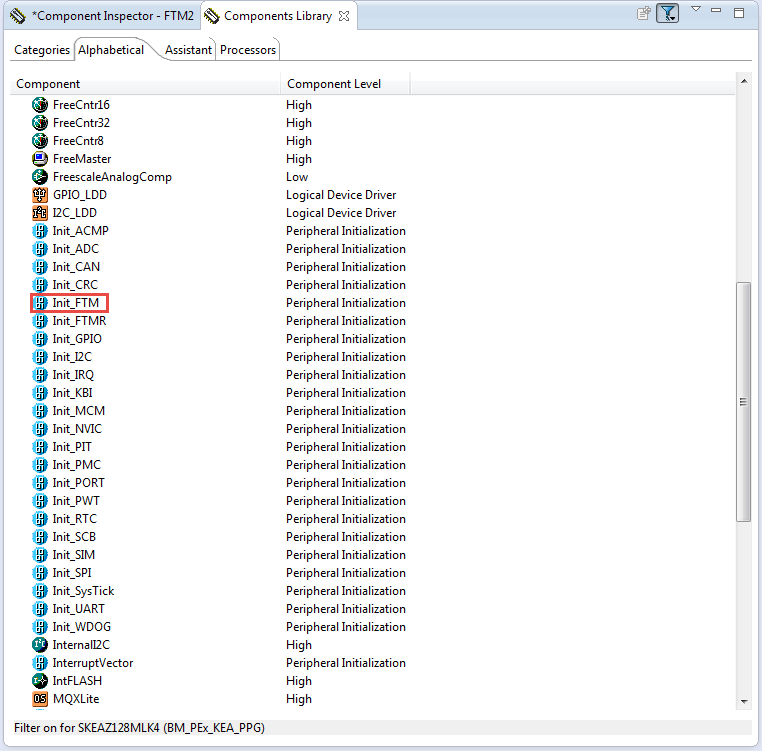Image resolution: width=762 pixels, height=751 pixels.
Task: Click the FreeCntr32 component icon
Action: pos(40,122)
